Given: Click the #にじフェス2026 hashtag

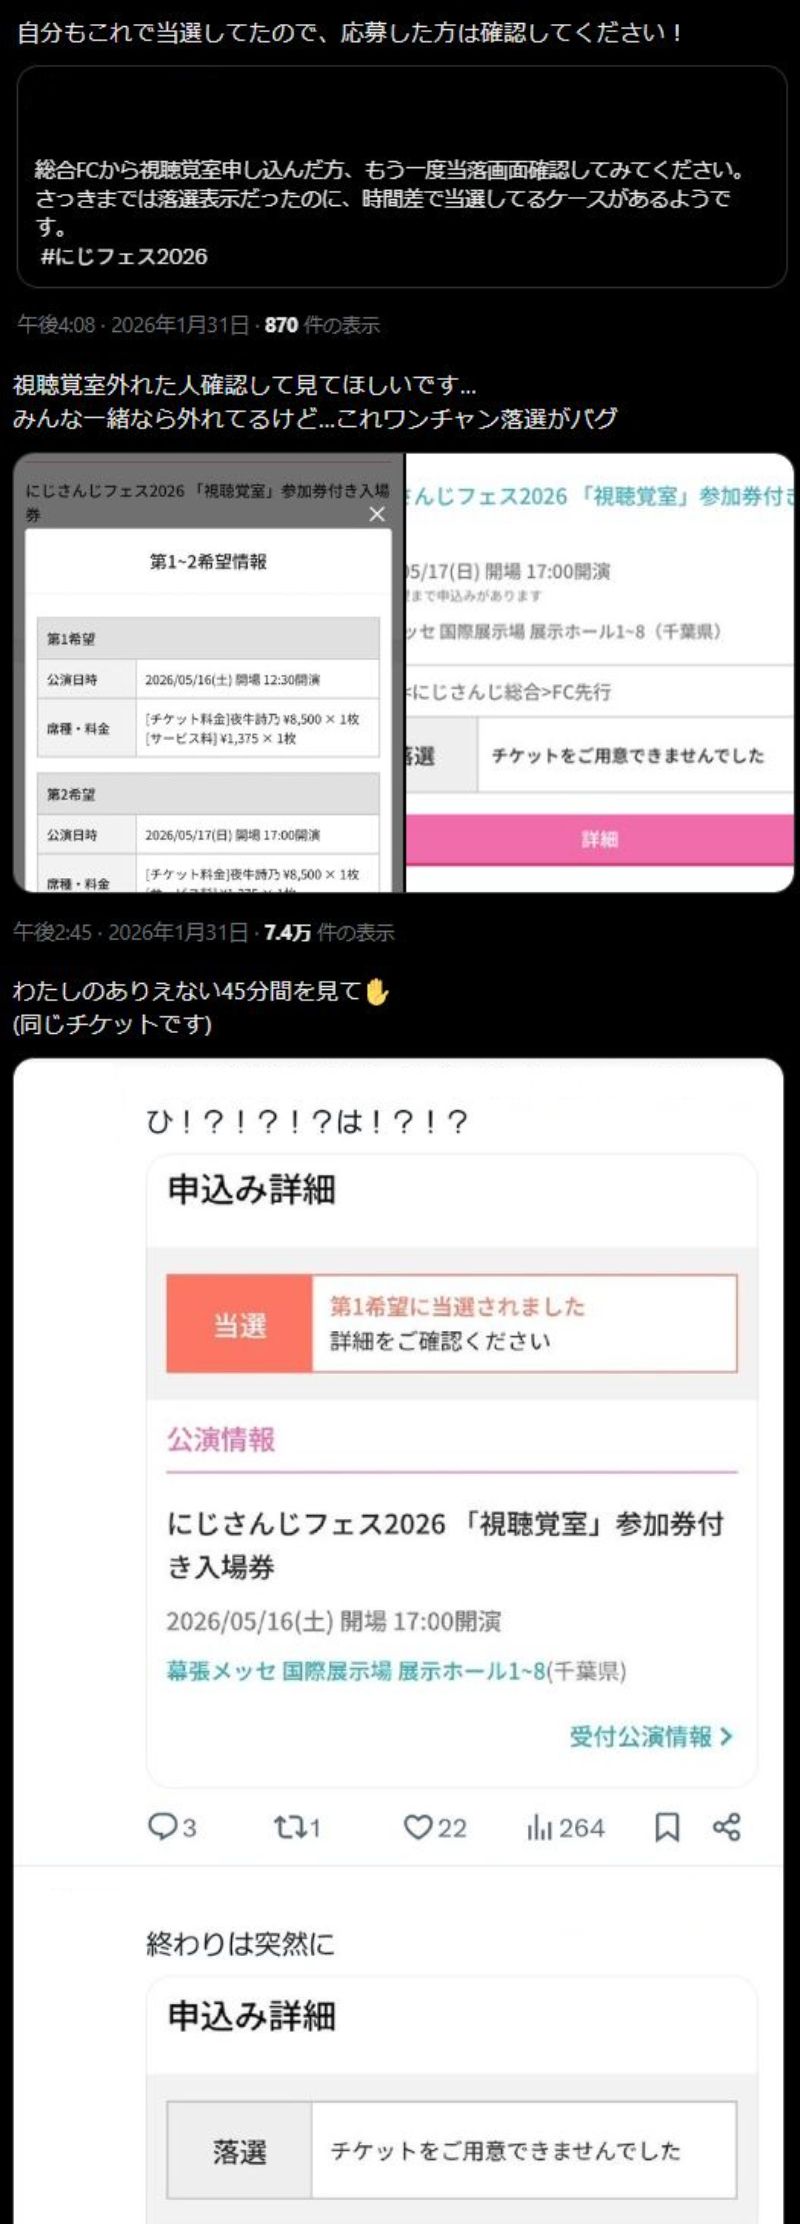Looking at the screenshot, I should pyautogui.click(x=124, y=256).
